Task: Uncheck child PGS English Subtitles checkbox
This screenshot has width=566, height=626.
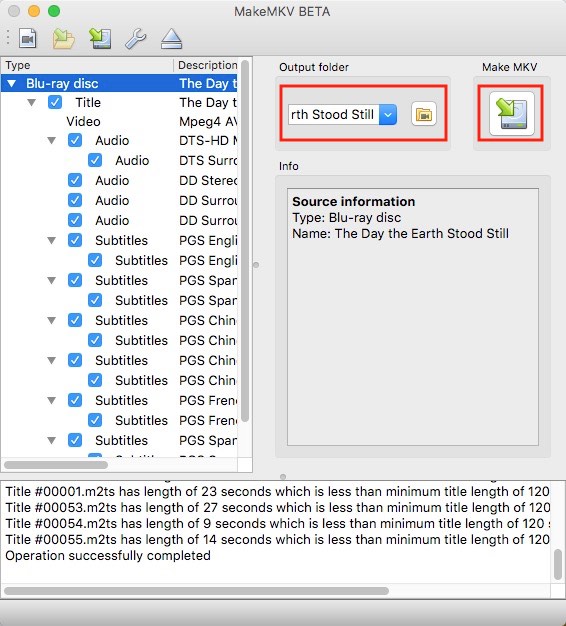Action: pos(95,260)
